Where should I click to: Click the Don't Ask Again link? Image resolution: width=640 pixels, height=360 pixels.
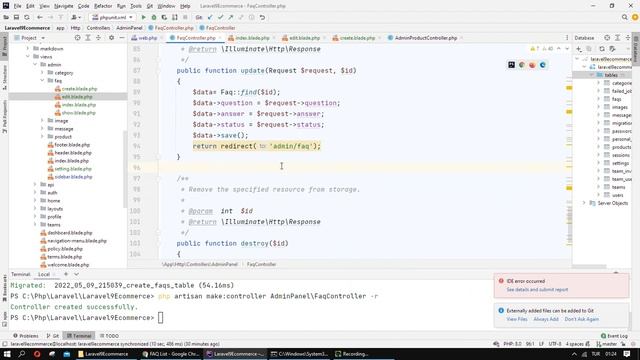tap(582, 319)
